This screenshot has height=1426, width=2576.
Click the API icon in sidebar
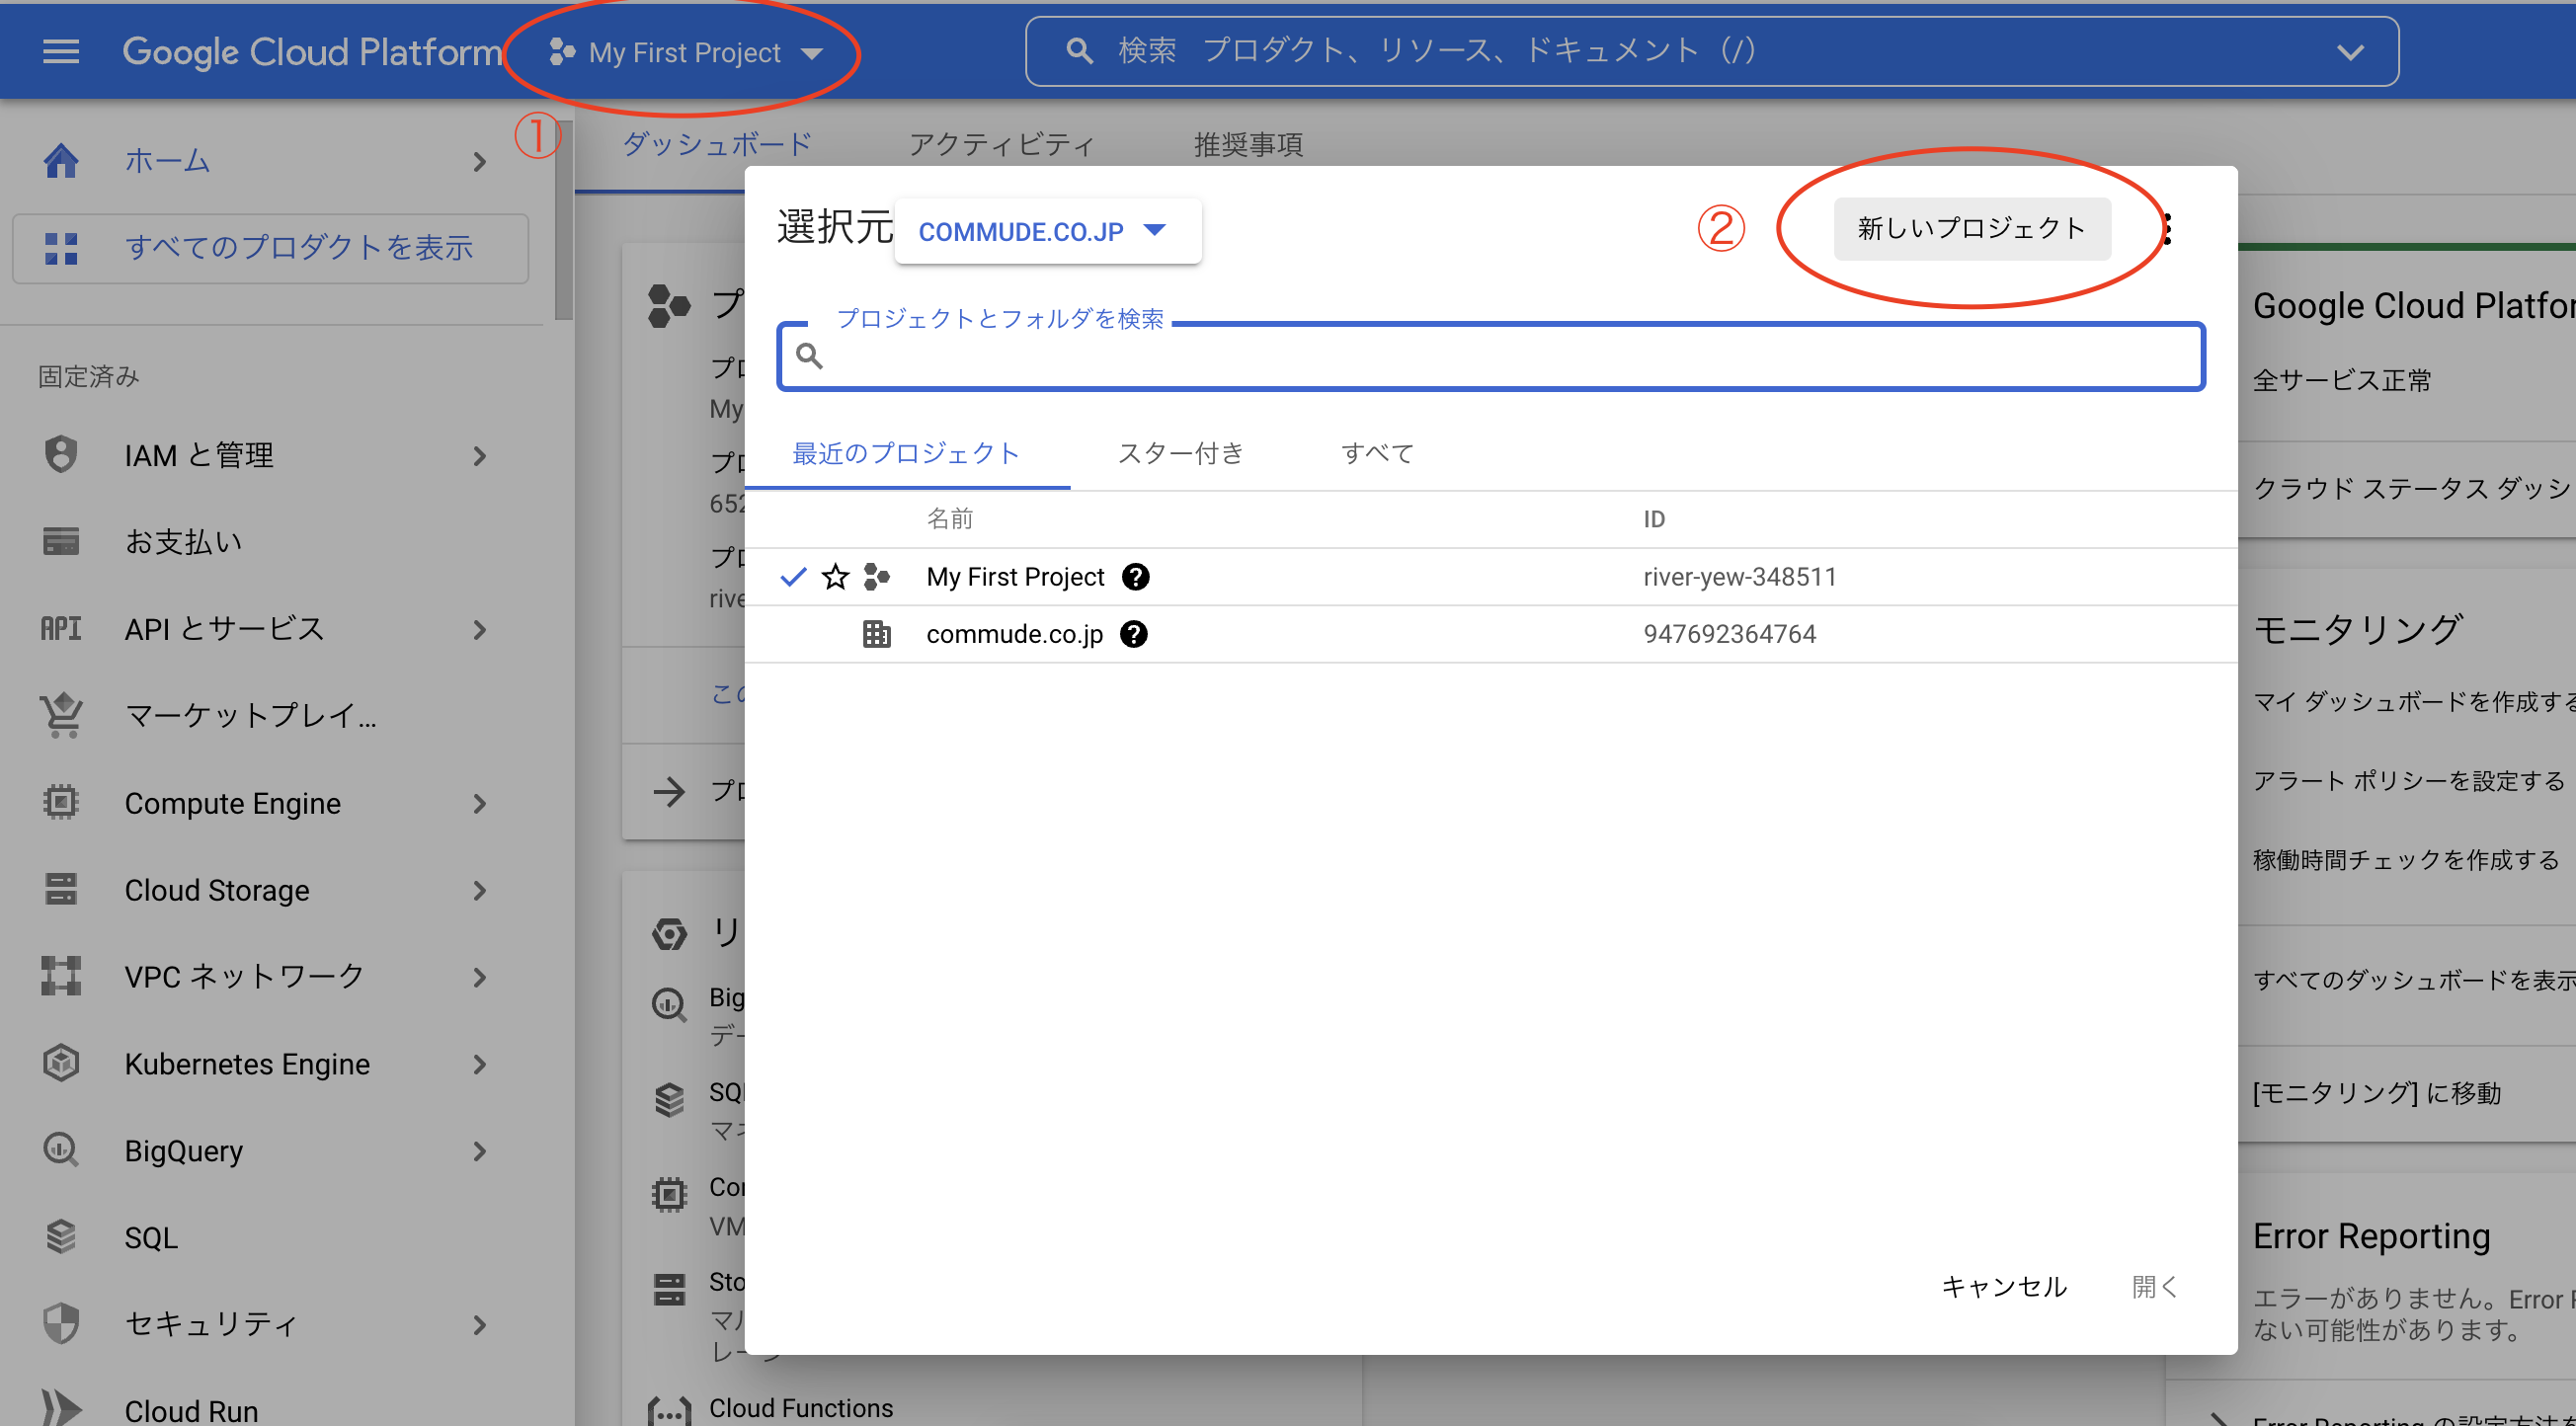(x=61, y=629)
